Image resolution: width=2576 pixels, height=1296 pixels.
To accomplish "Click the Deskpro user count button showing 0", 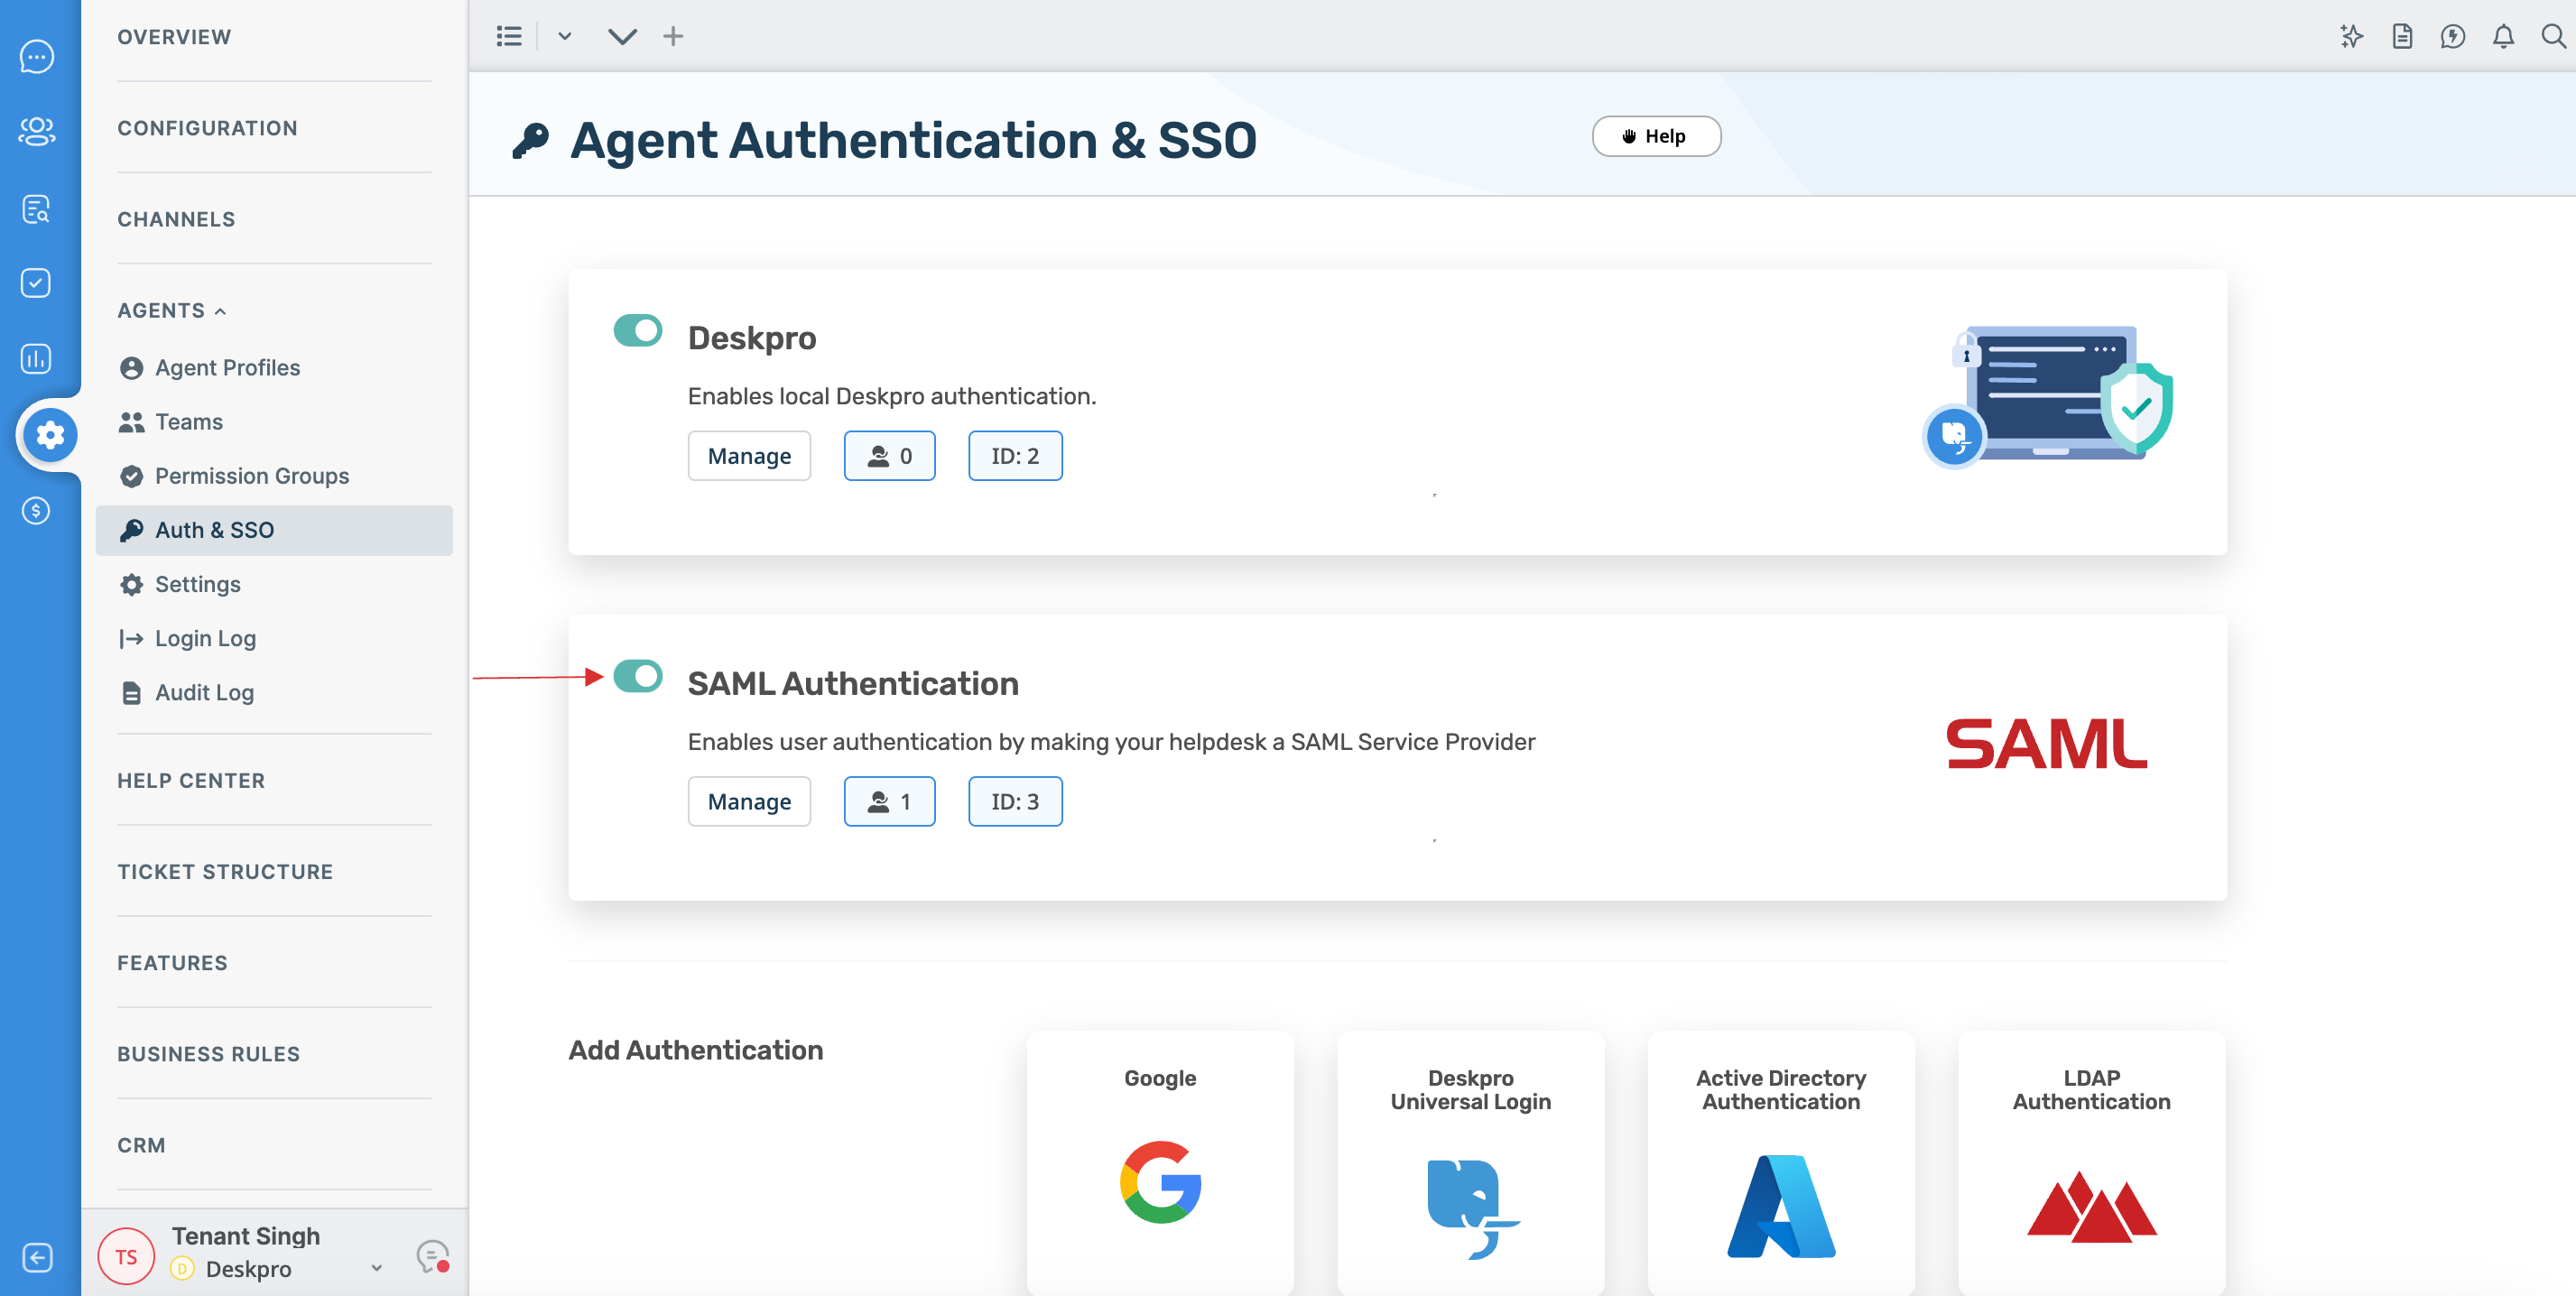I will coord(889,456).
